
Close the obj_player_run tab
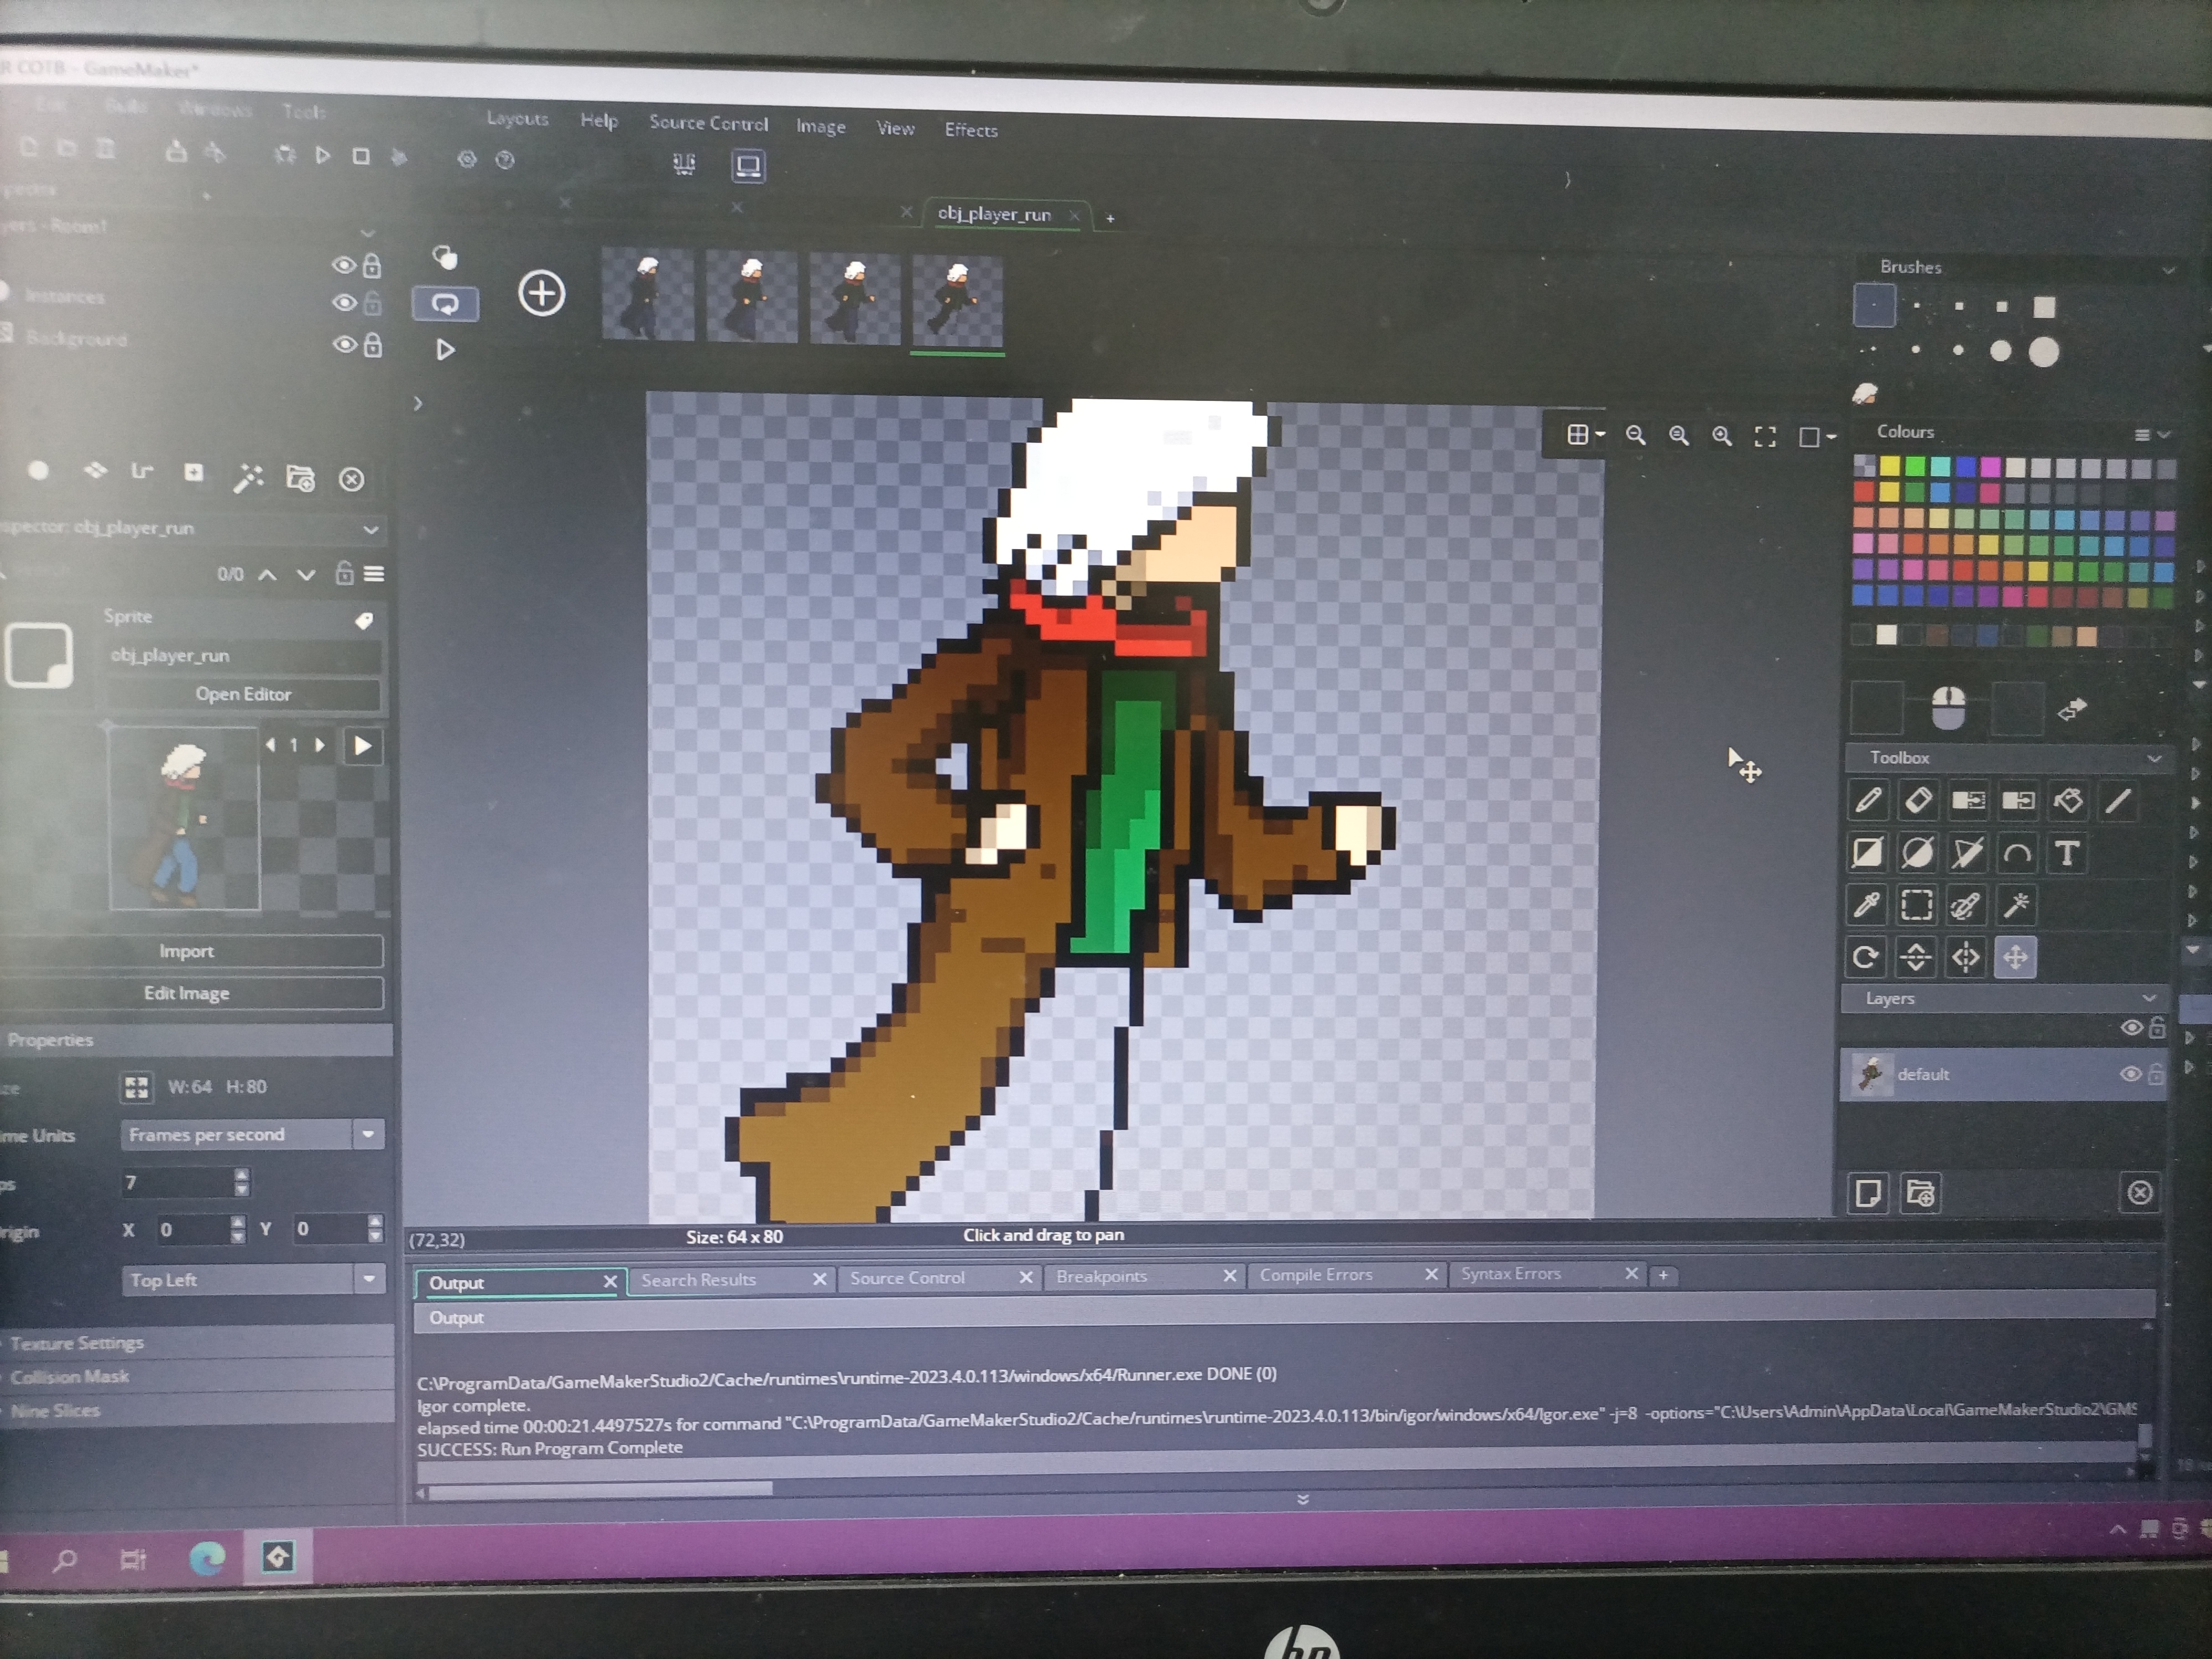[1074, 215]
